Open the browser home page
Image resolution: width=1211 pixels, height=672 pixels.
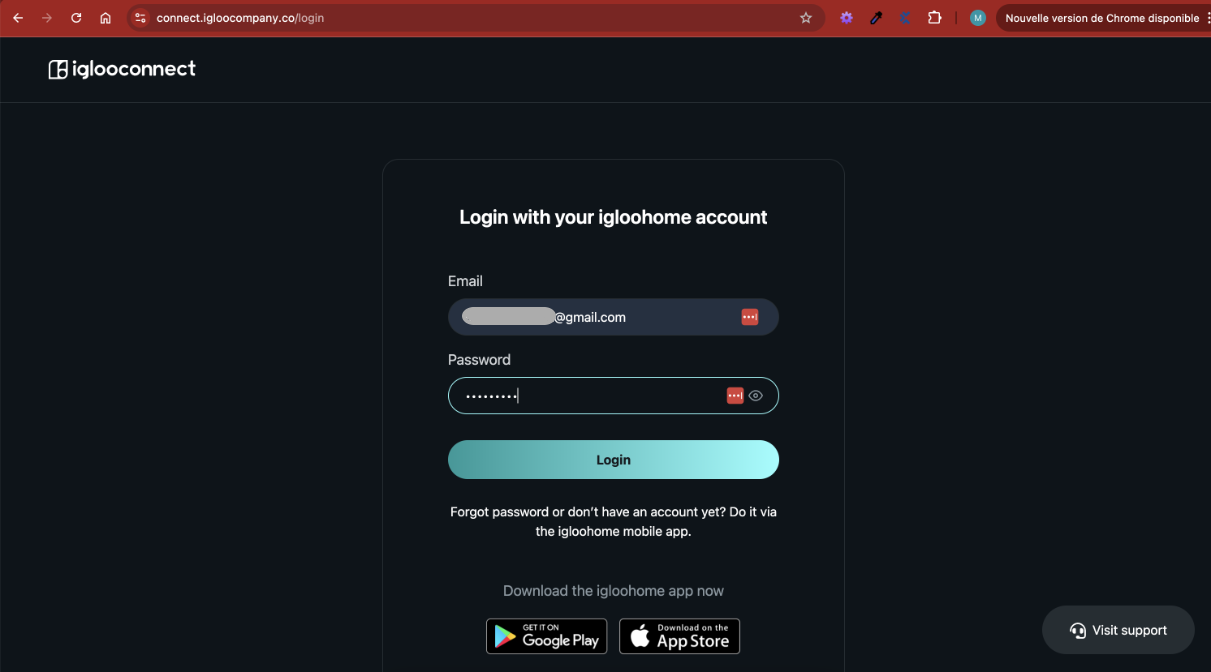click(x=105, y=18)
